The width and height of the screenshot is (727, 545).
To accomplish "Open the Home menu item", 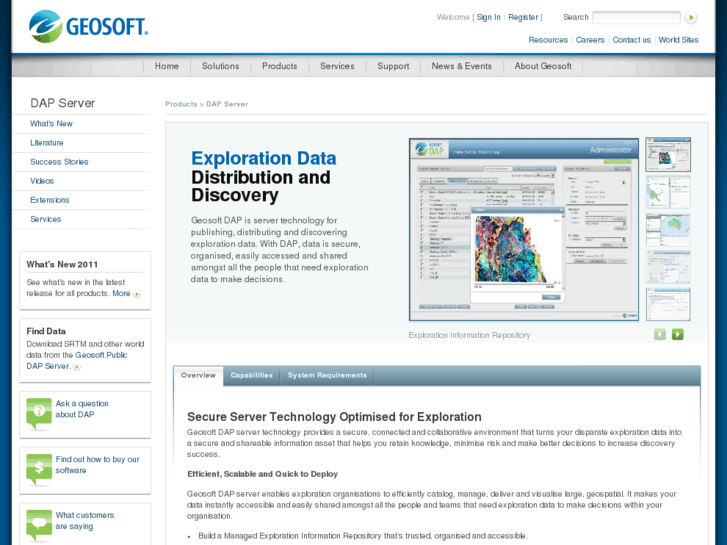I will pos(166,66).
